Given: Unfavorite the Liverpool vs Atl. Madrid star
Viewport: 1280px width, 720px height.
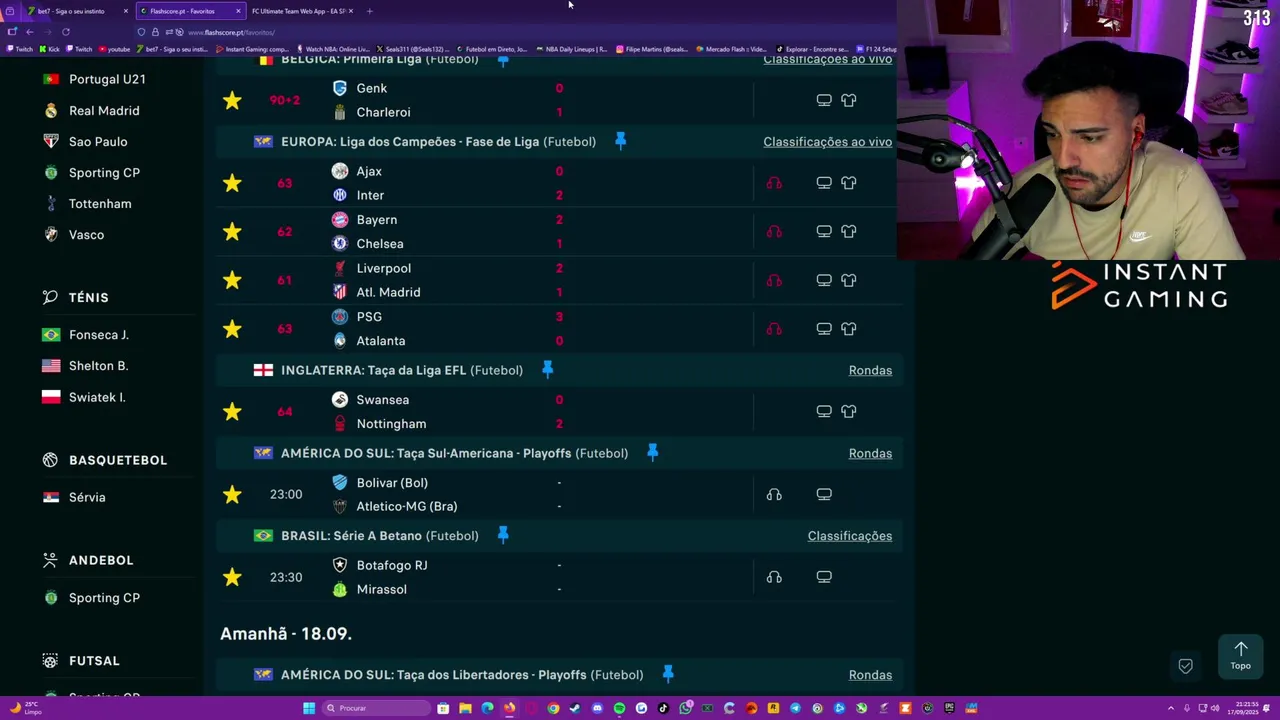Looking at the screenshot, I should (x=232, y=280).
